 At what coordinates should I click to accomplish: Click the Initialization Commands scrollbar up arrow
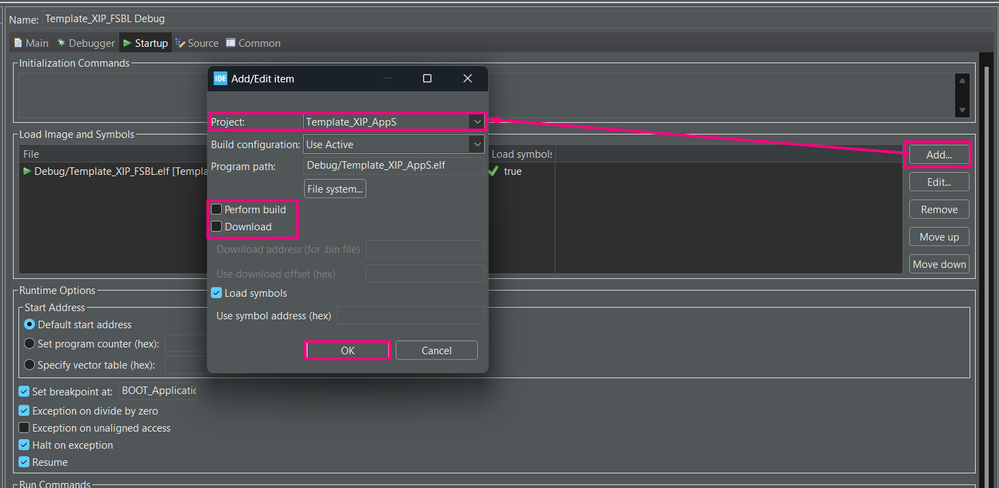pos(962,80)
